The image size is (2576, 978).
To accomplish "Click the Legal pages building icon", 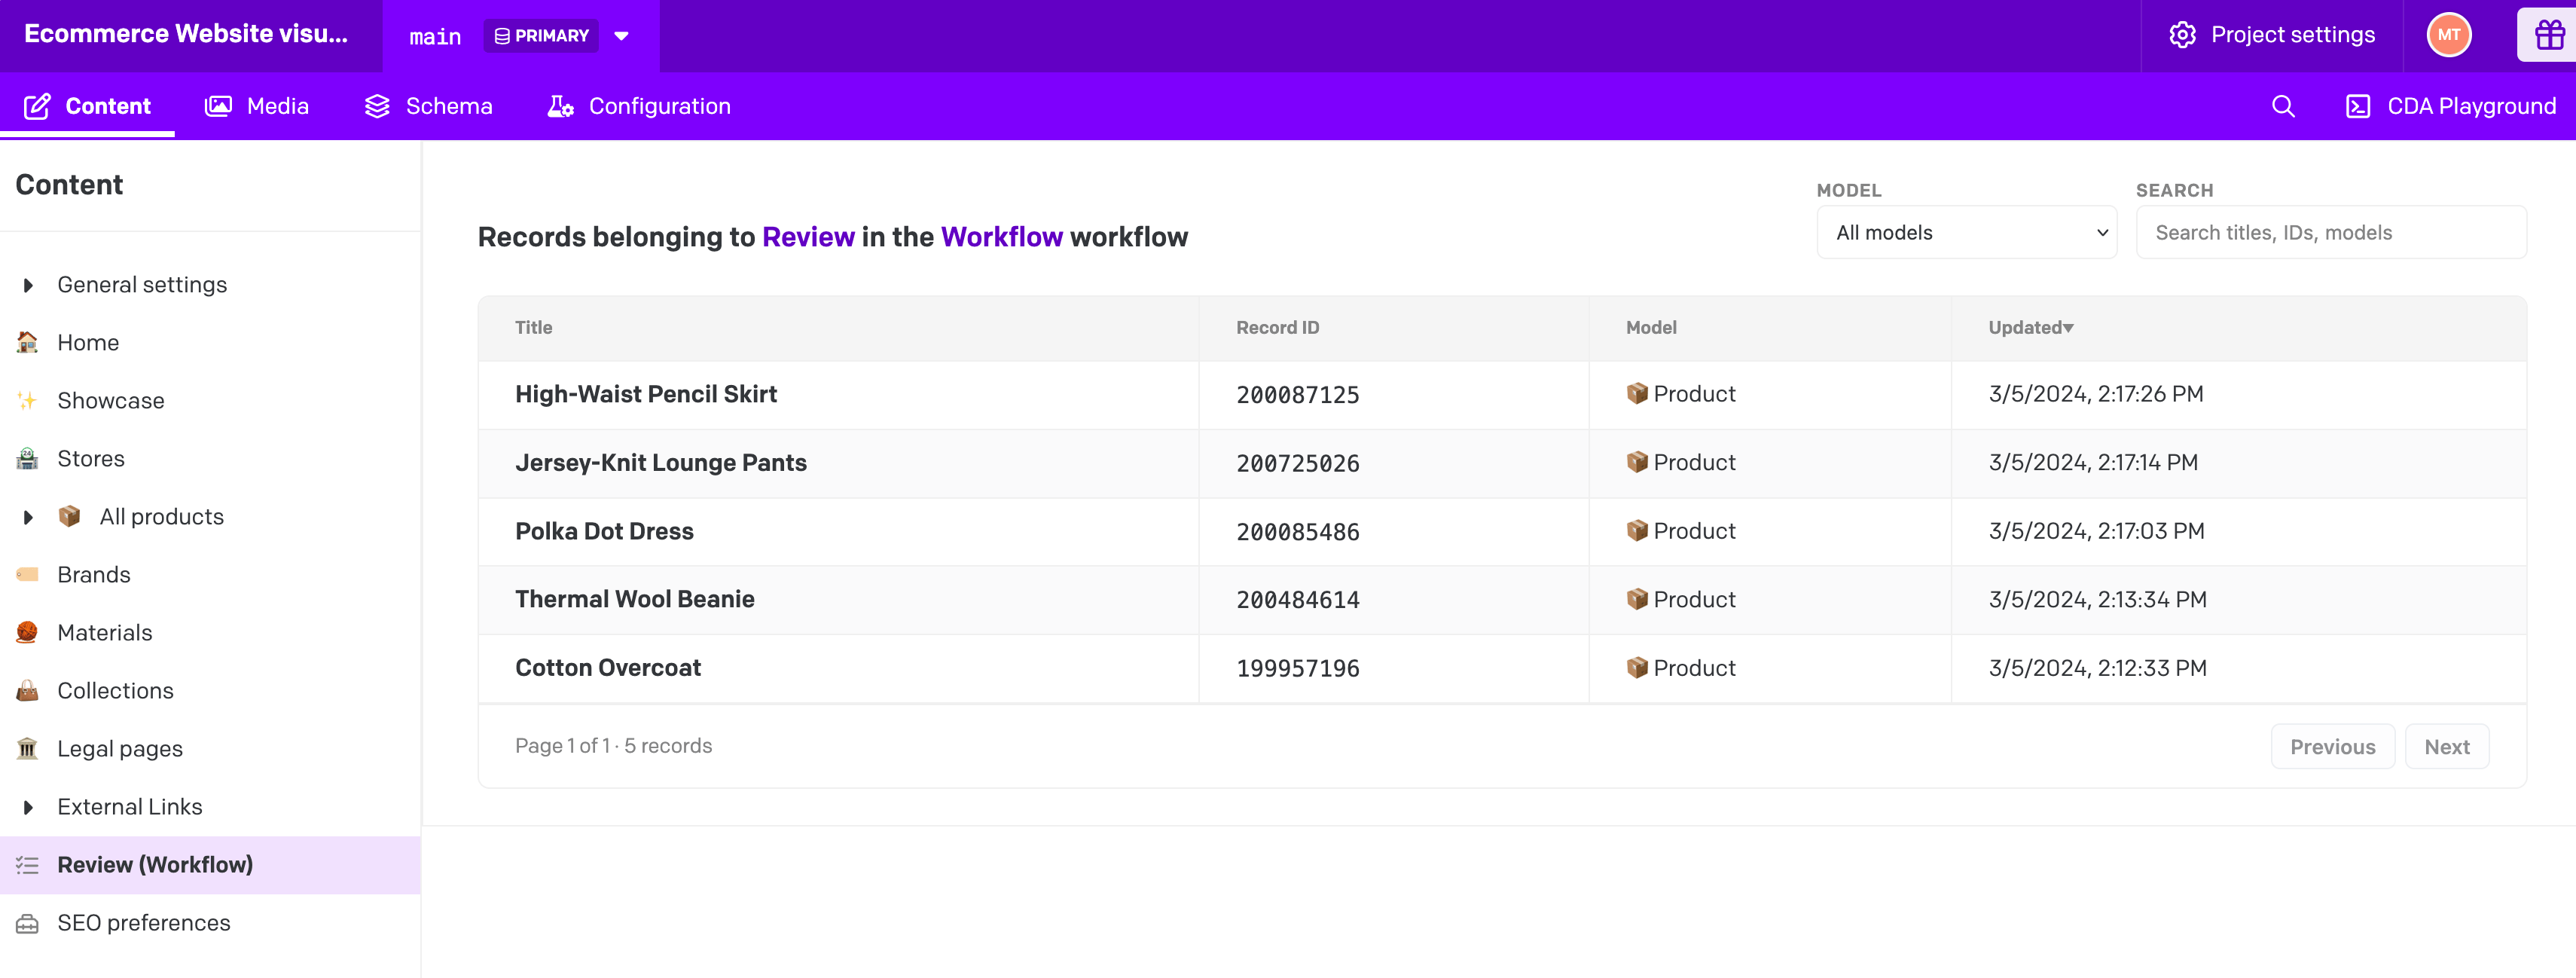I will 28,749.
